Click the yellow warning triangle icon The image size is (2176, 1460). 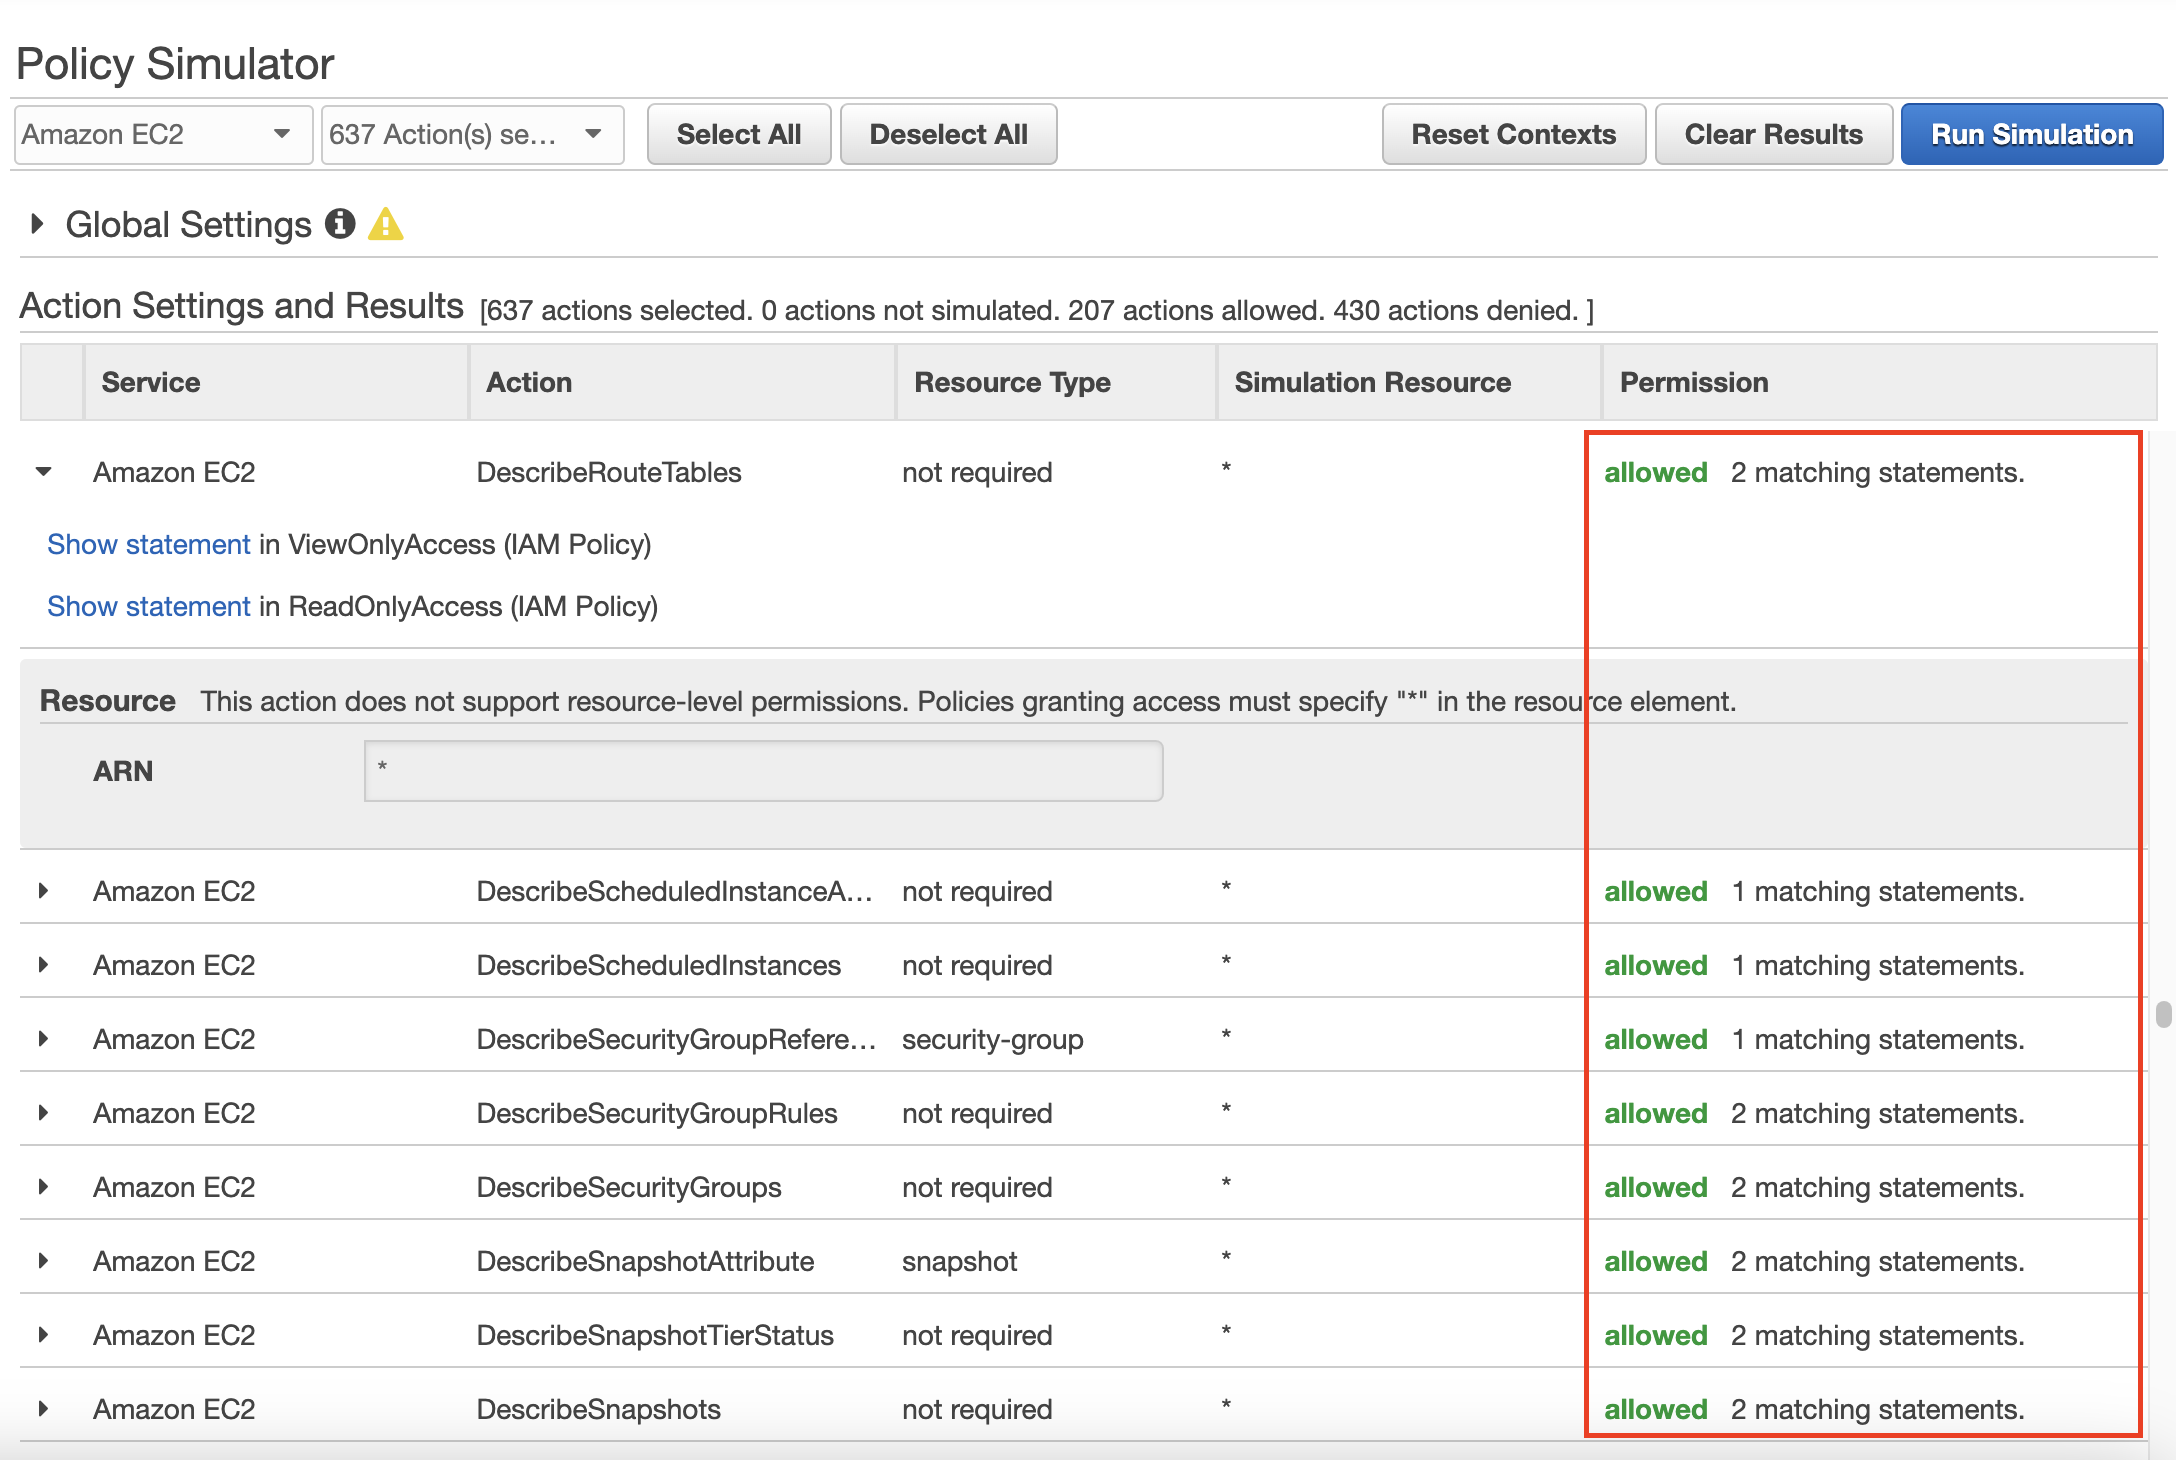tap(386, 224)
